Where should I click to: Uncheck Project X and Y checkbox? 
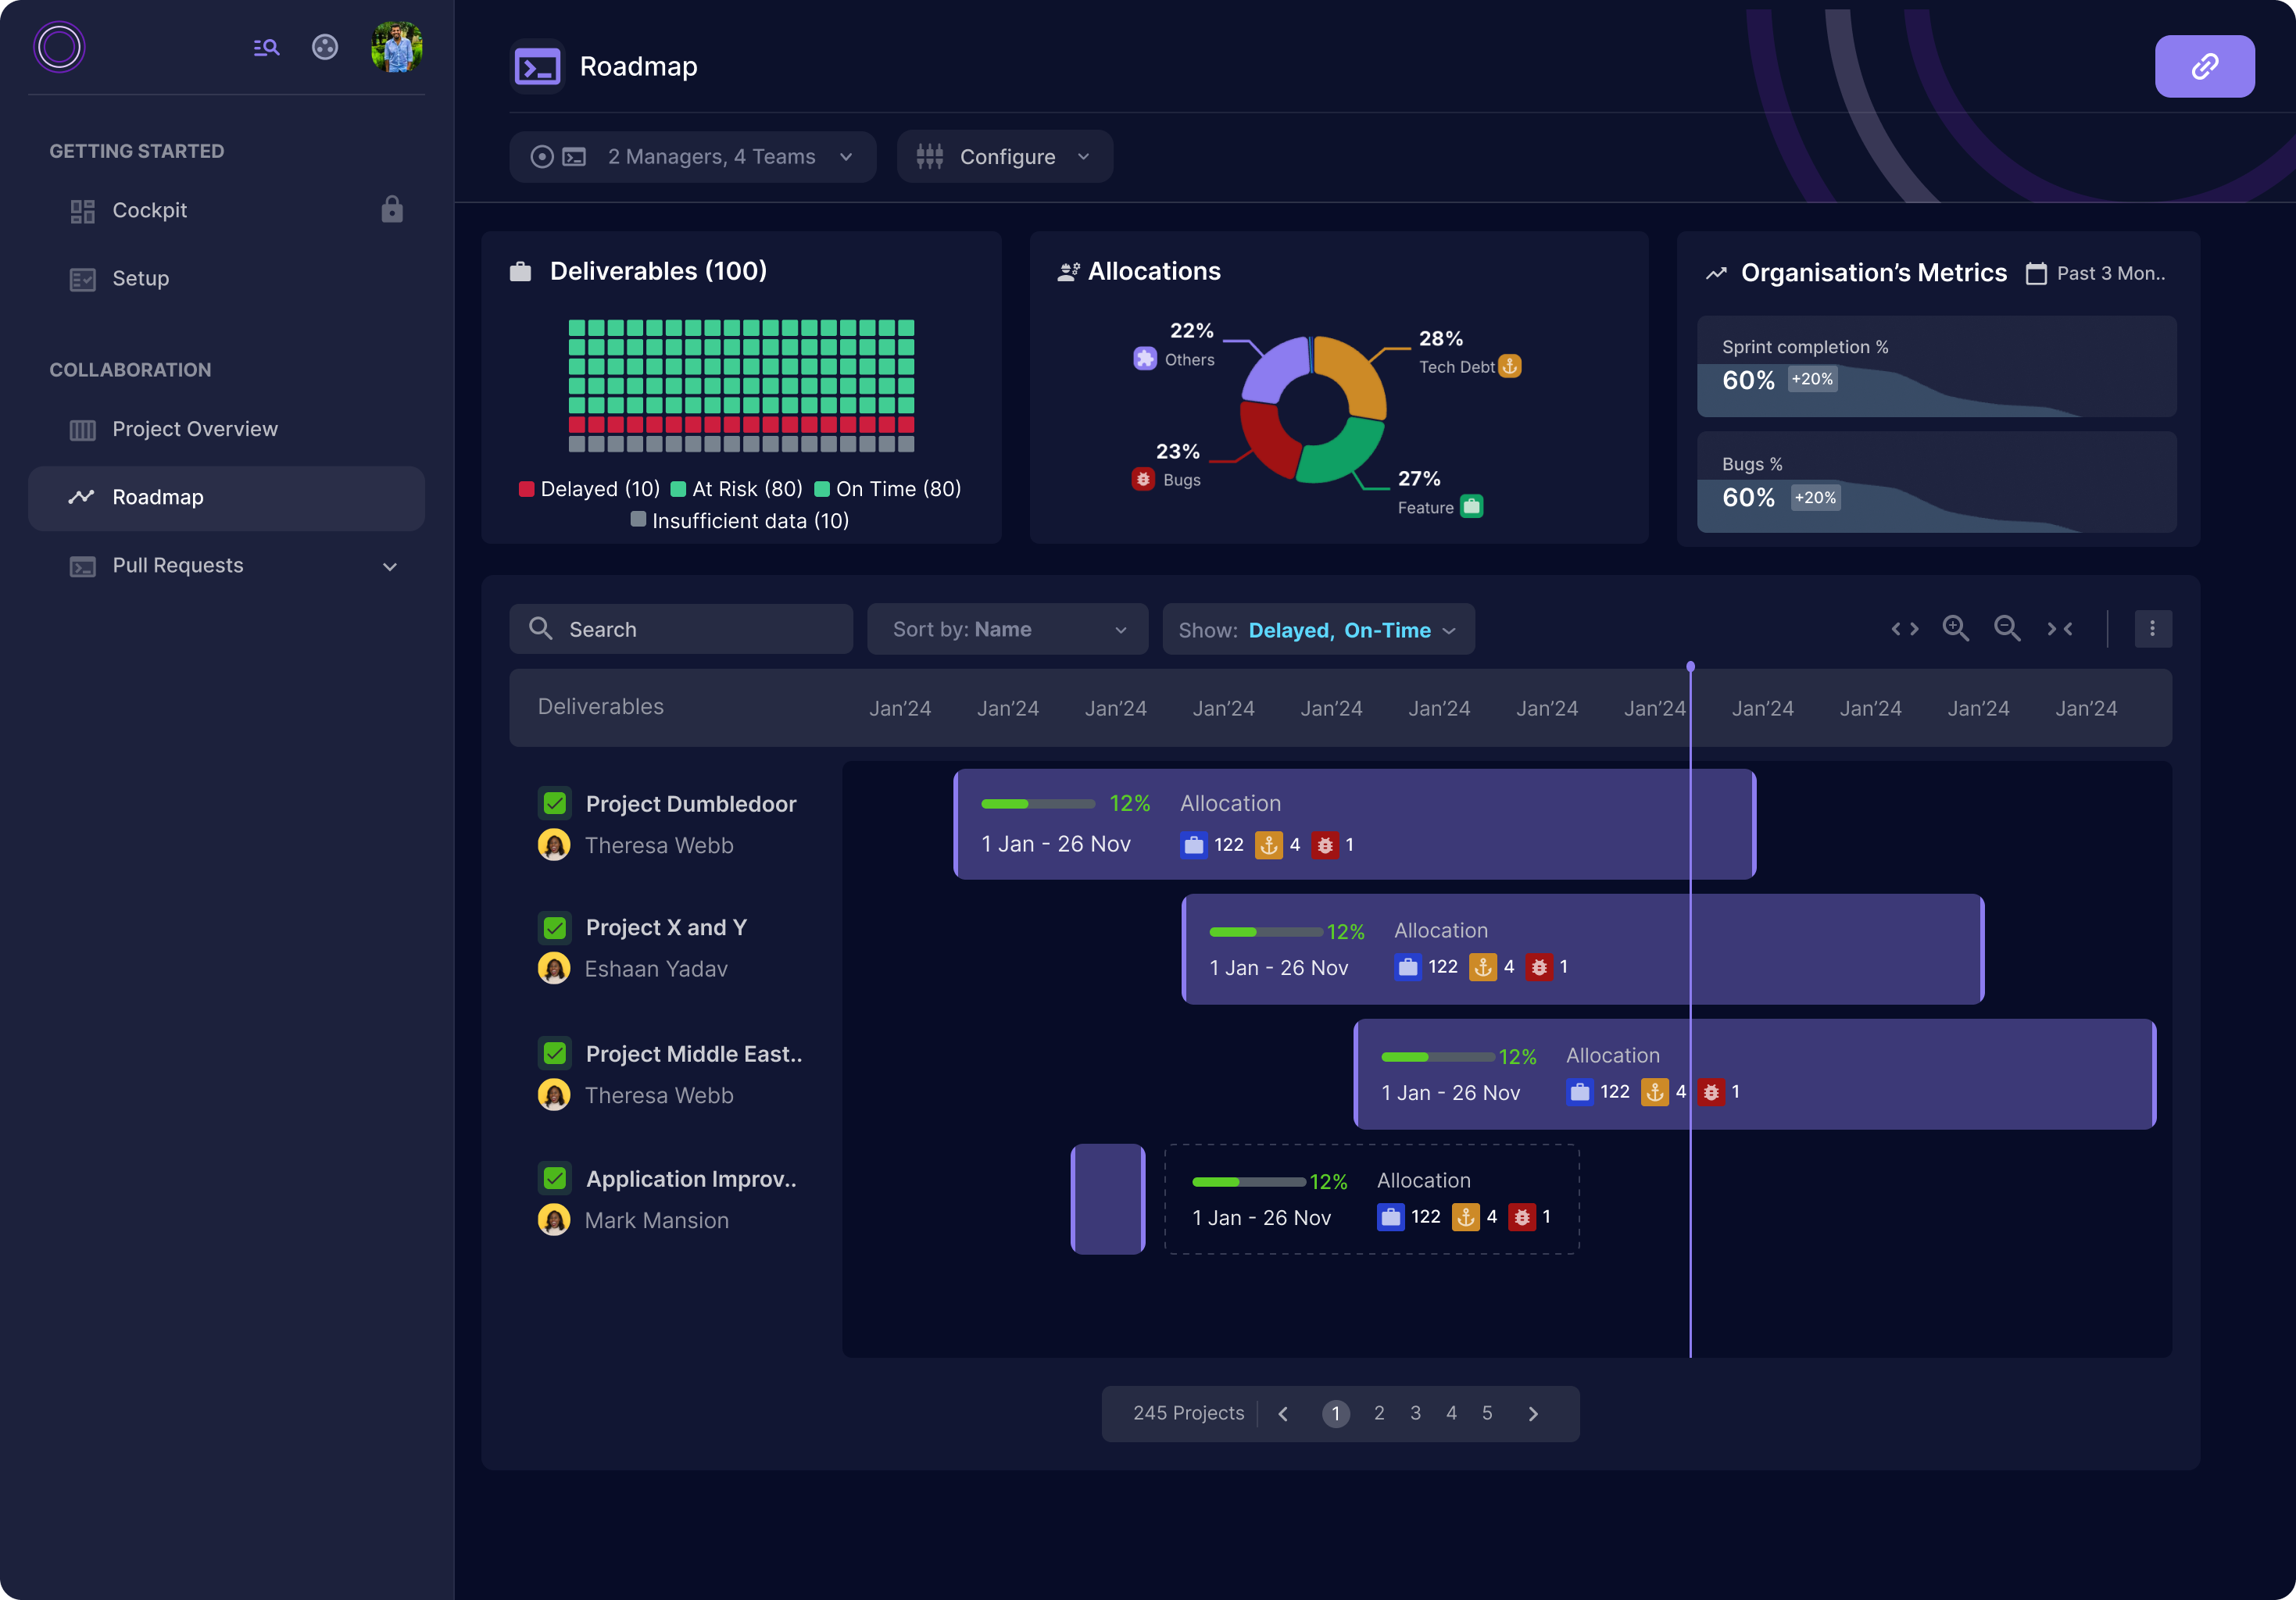pos(555,927)
